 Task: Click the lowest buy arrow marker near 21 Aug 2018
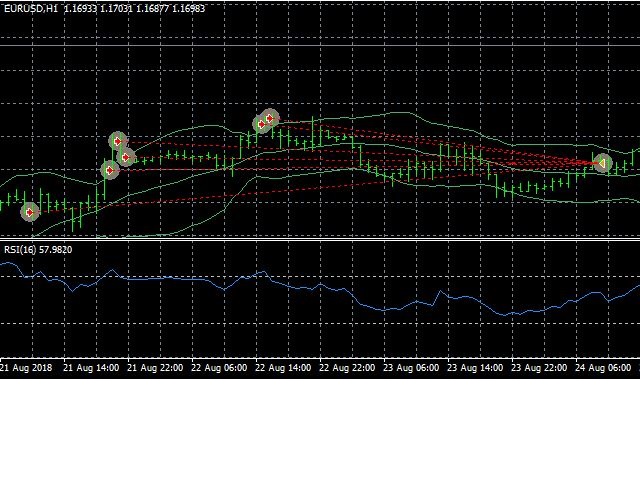point(30,212)
